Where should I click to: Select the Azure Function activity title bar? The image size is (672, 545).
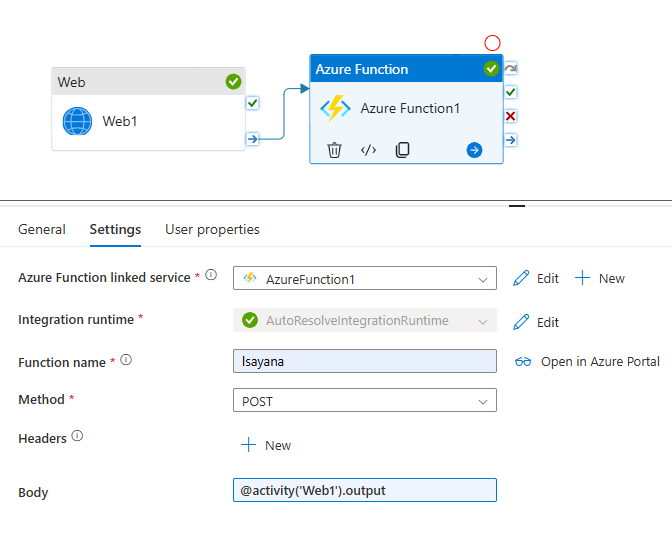[406, 69]
